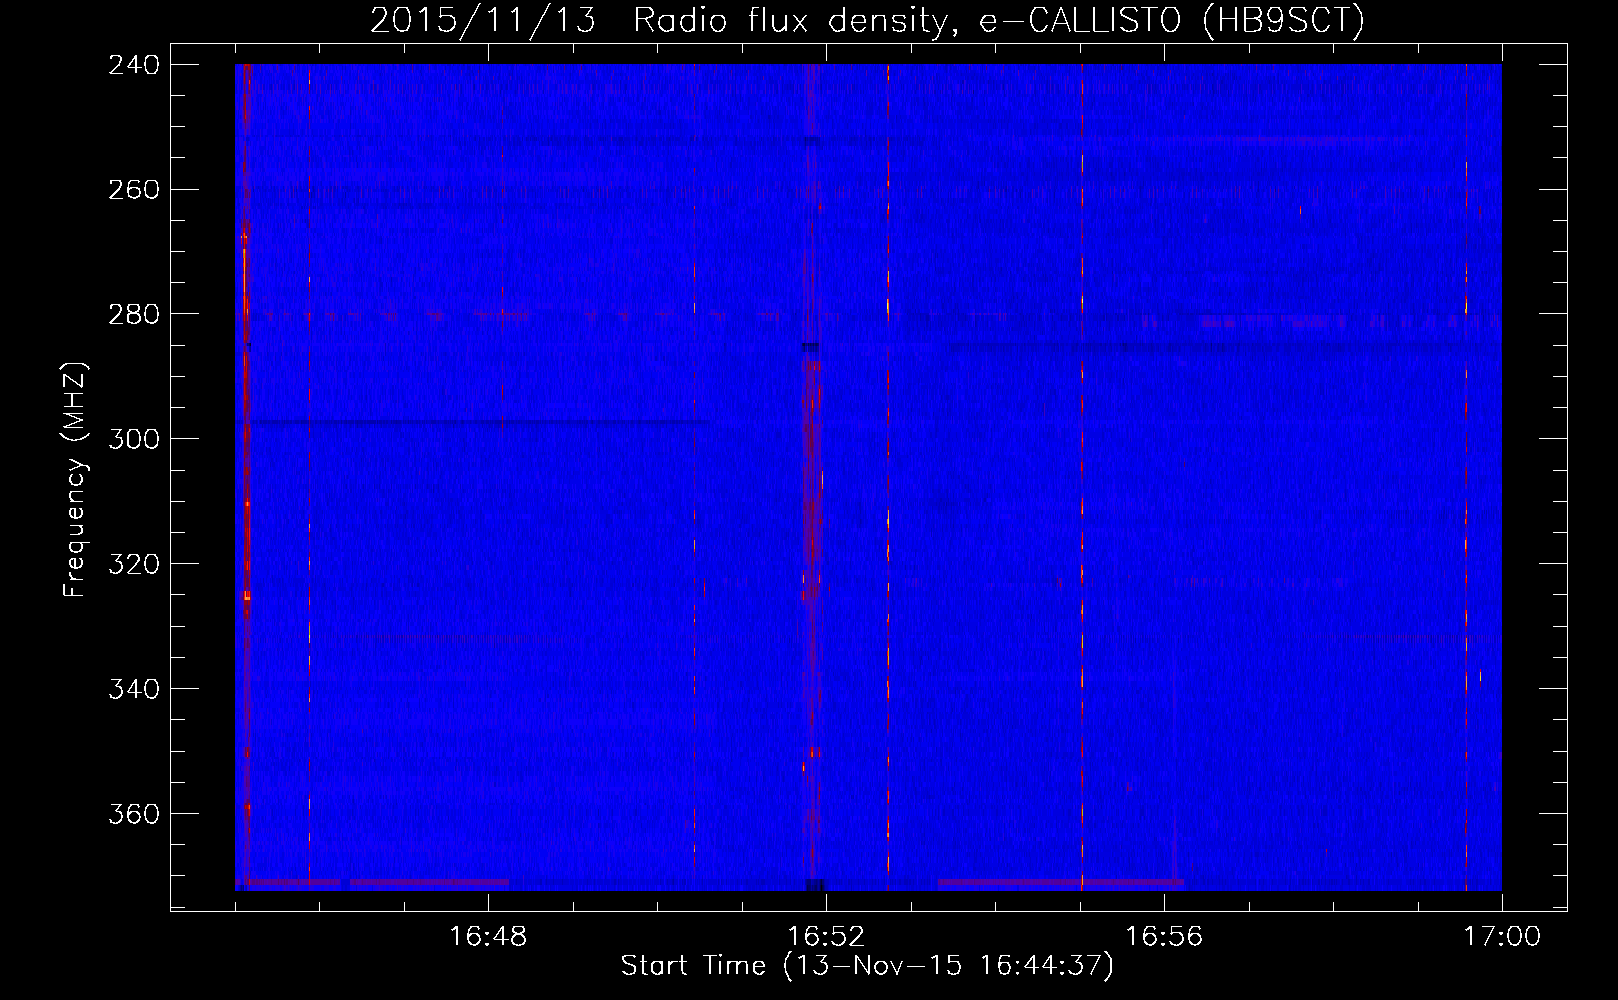The height and width of the screenshot is (1000, 1618).
Task: Click the 'Frequency (MHZ)' axis label
Action: (75, 480)
